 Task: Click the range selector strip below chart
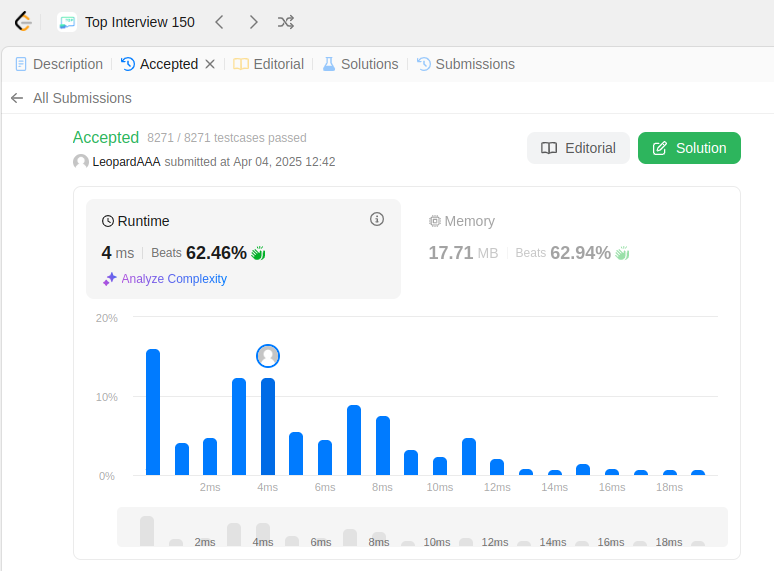pos(422,527)
